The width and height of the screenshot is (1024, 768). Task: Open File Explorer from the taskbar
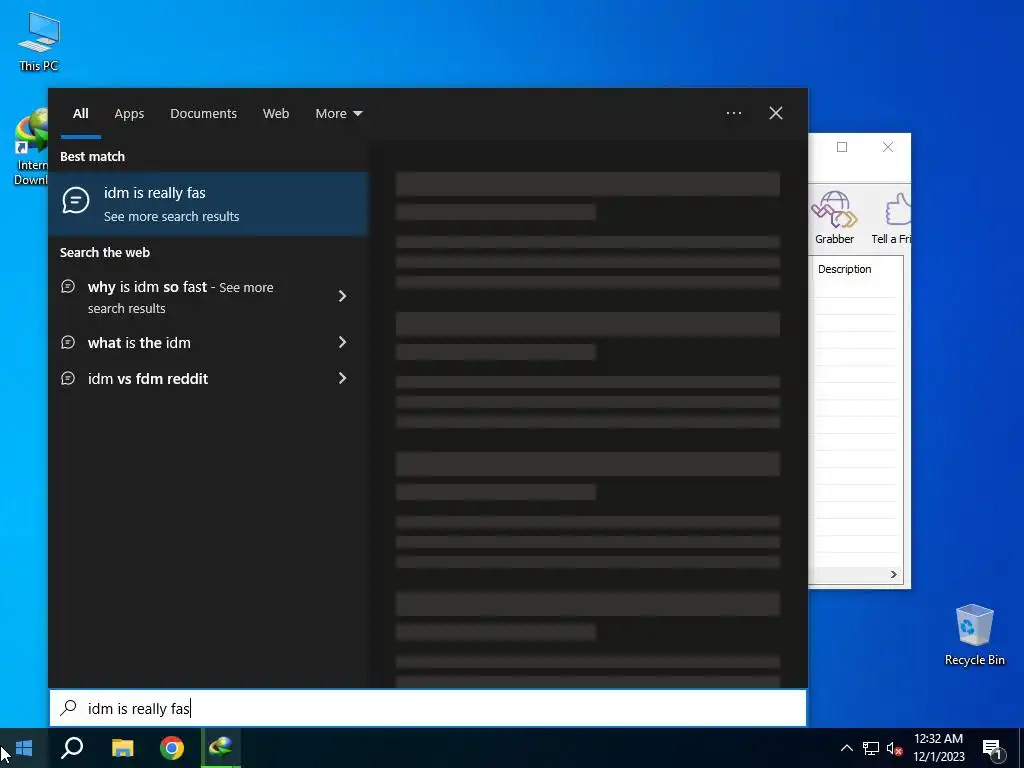(122, 748)
